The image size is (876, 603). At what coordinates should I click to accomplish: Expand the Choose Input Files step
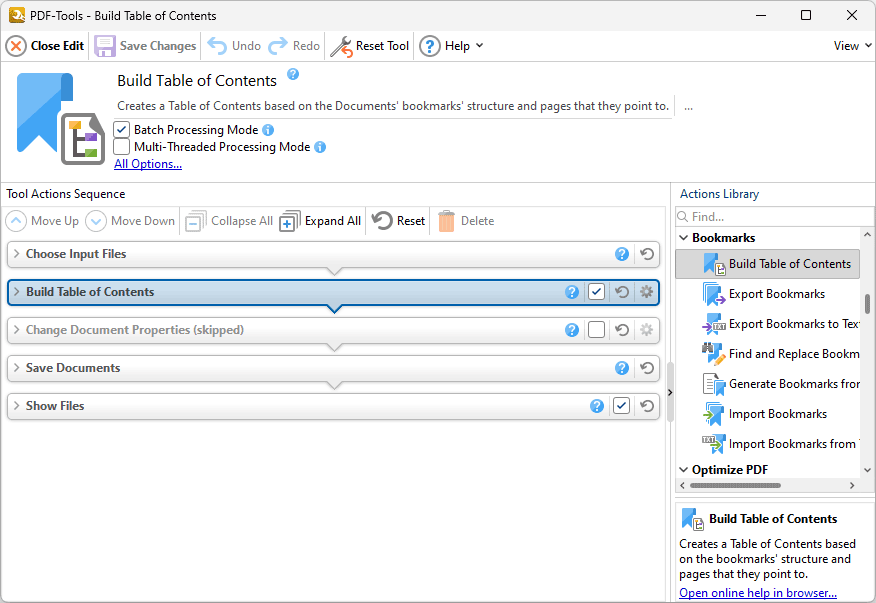pyautogui.click(x=16, y=254)
